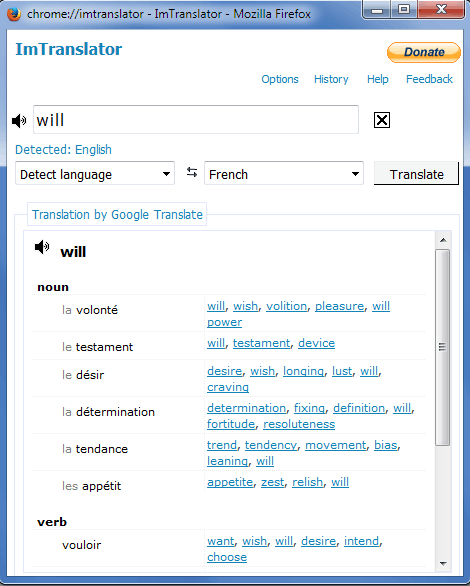This screenshot has height=586, width=470.
Task: Play audio of the source text
Action: pyautogui.click(x=19, y=121)
